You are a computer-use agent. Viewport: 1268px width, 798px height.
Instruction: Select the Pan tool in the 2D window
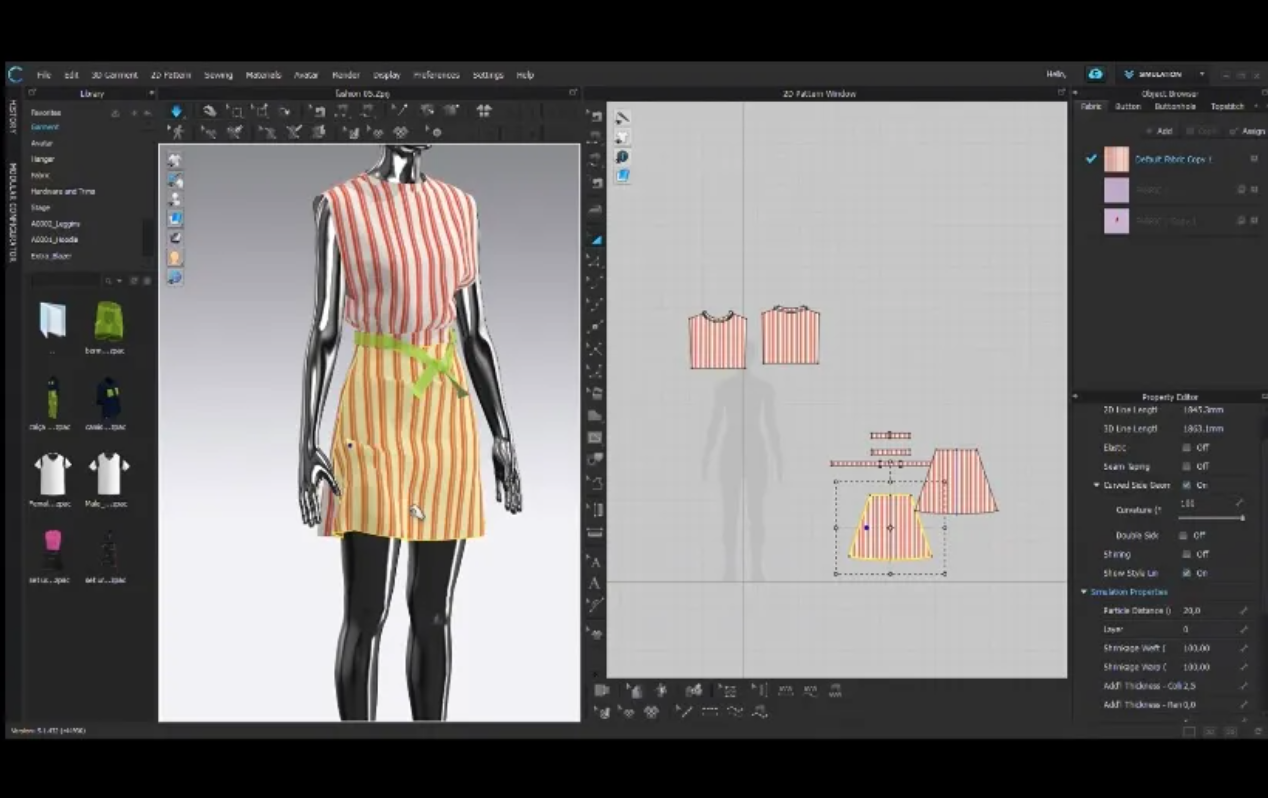click(x=211, y=111)
